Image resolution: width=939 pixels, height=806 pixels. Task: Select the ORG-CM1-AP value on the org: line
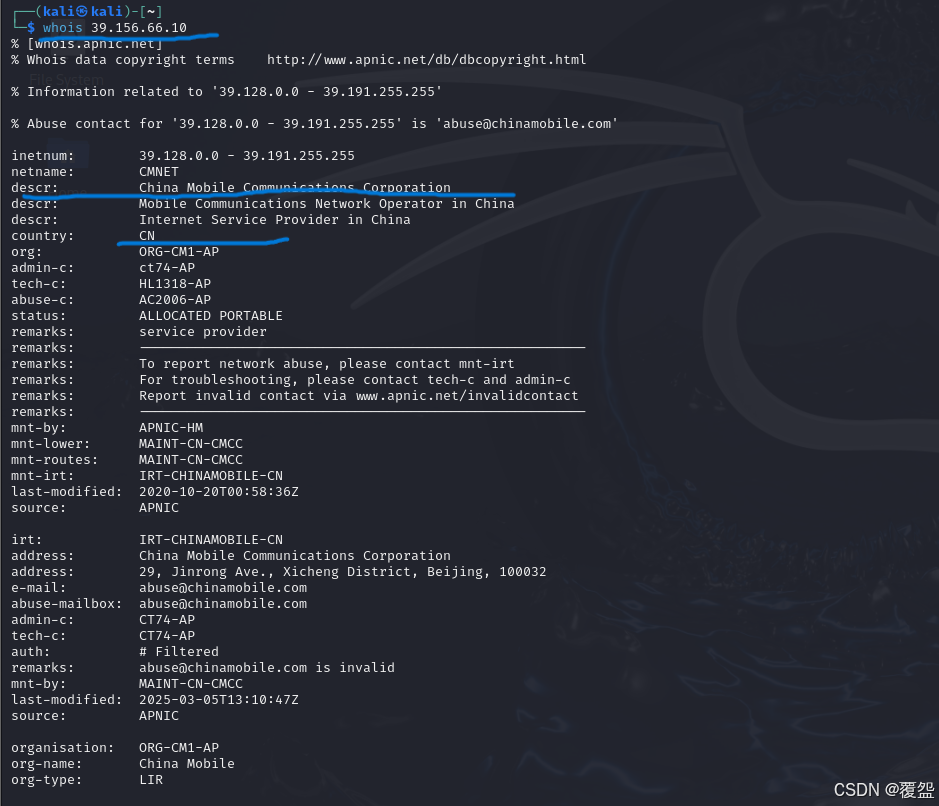(179, 252)
